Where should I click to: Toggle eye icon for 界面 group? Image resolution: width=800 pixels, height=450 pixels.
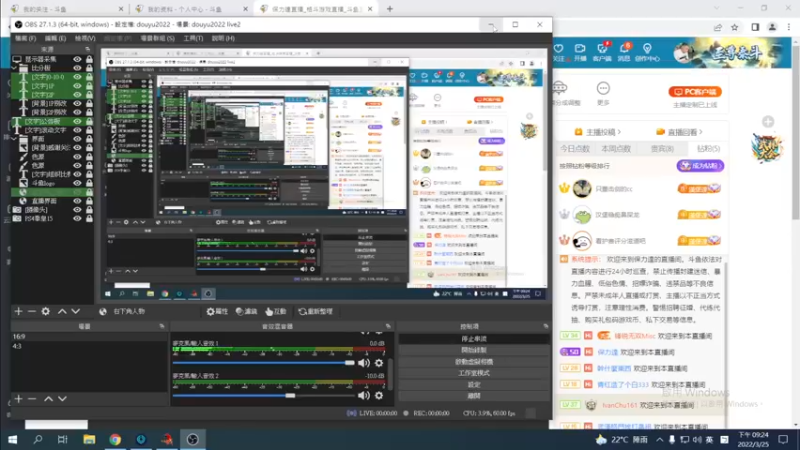[77, 139]
